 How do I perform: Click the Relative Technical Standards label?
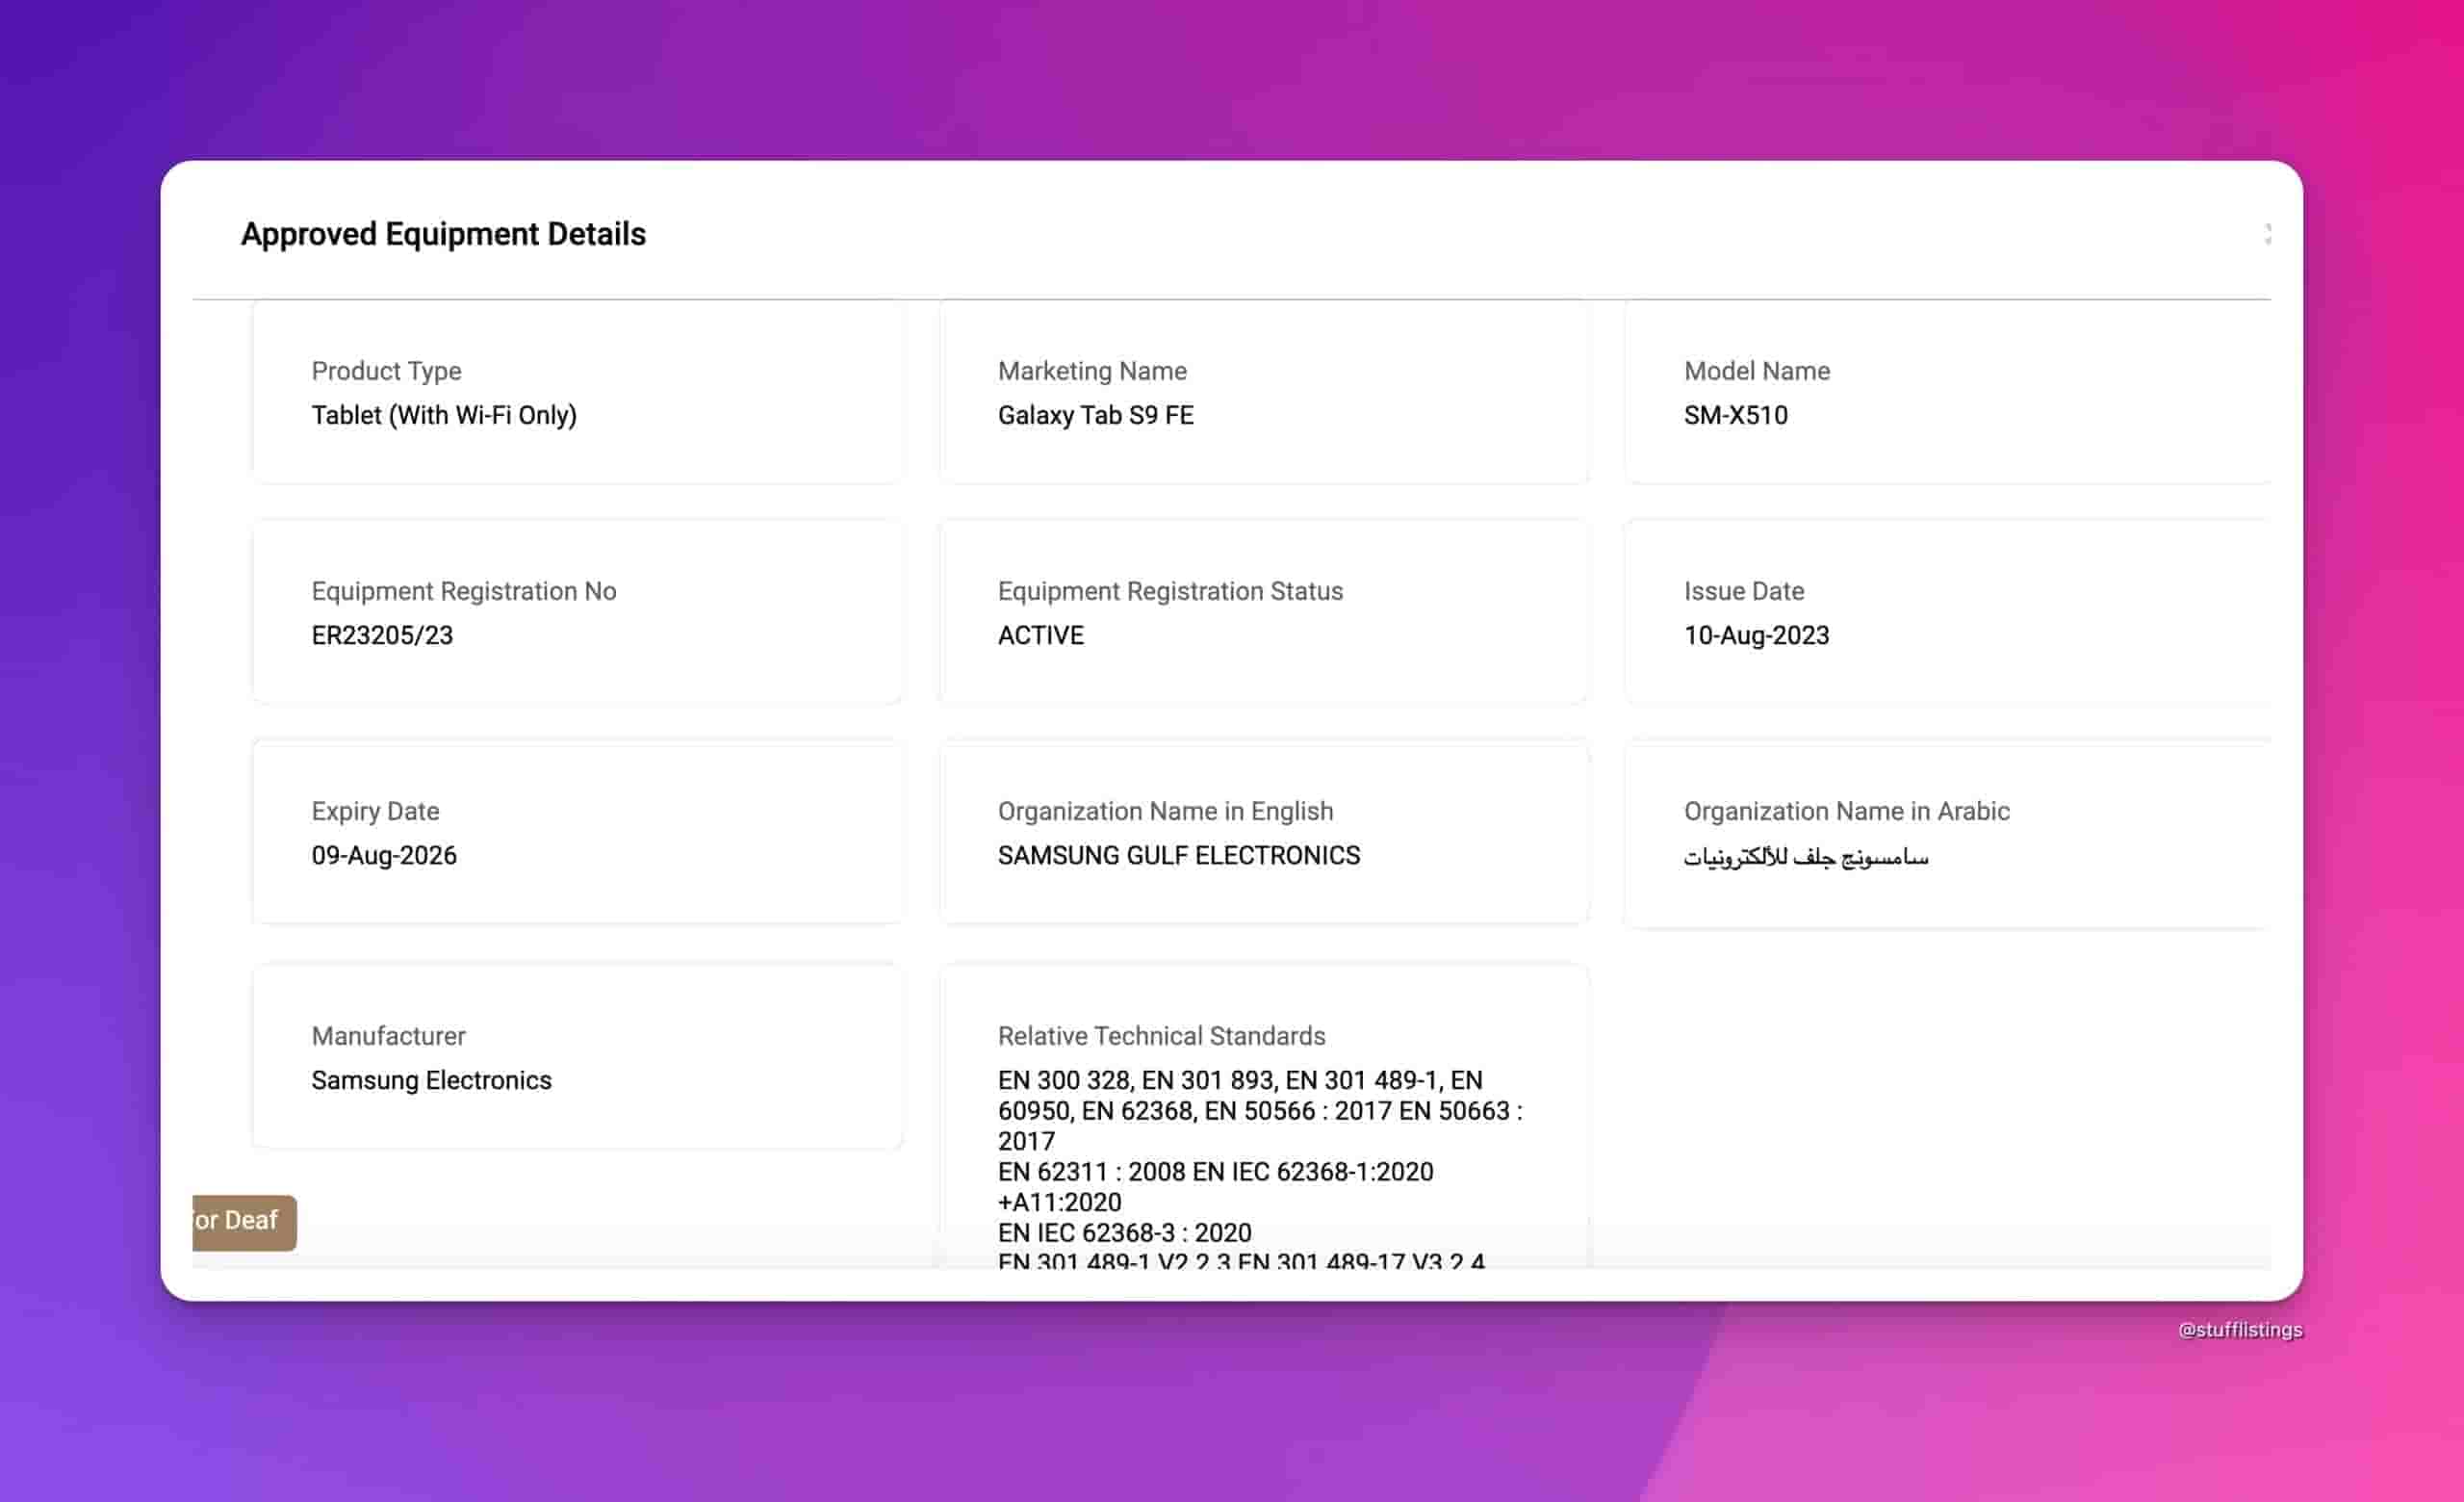click(x=1161, y=1036)
